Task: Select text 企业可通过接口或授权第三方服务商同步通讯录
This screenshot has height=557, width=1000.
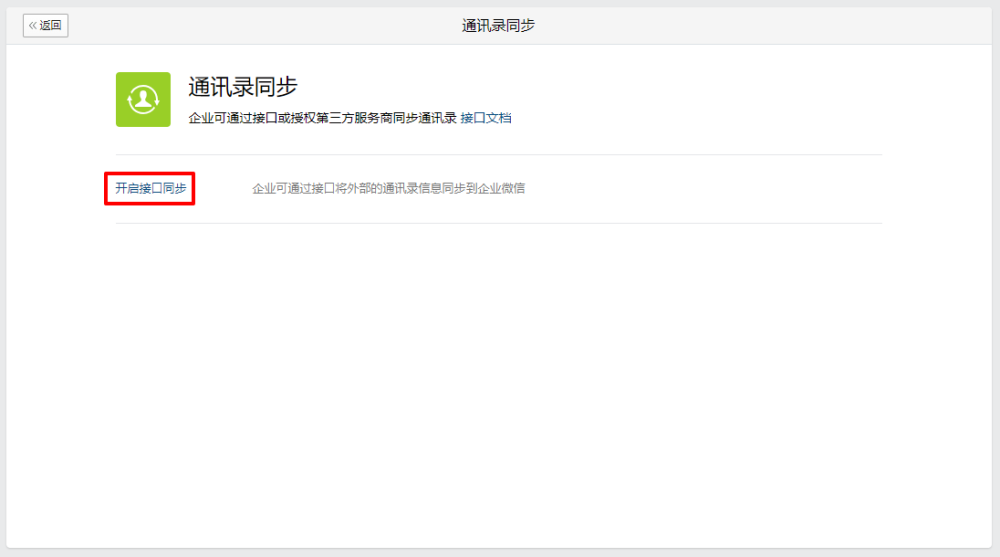Action: click(x=323, y=118)
